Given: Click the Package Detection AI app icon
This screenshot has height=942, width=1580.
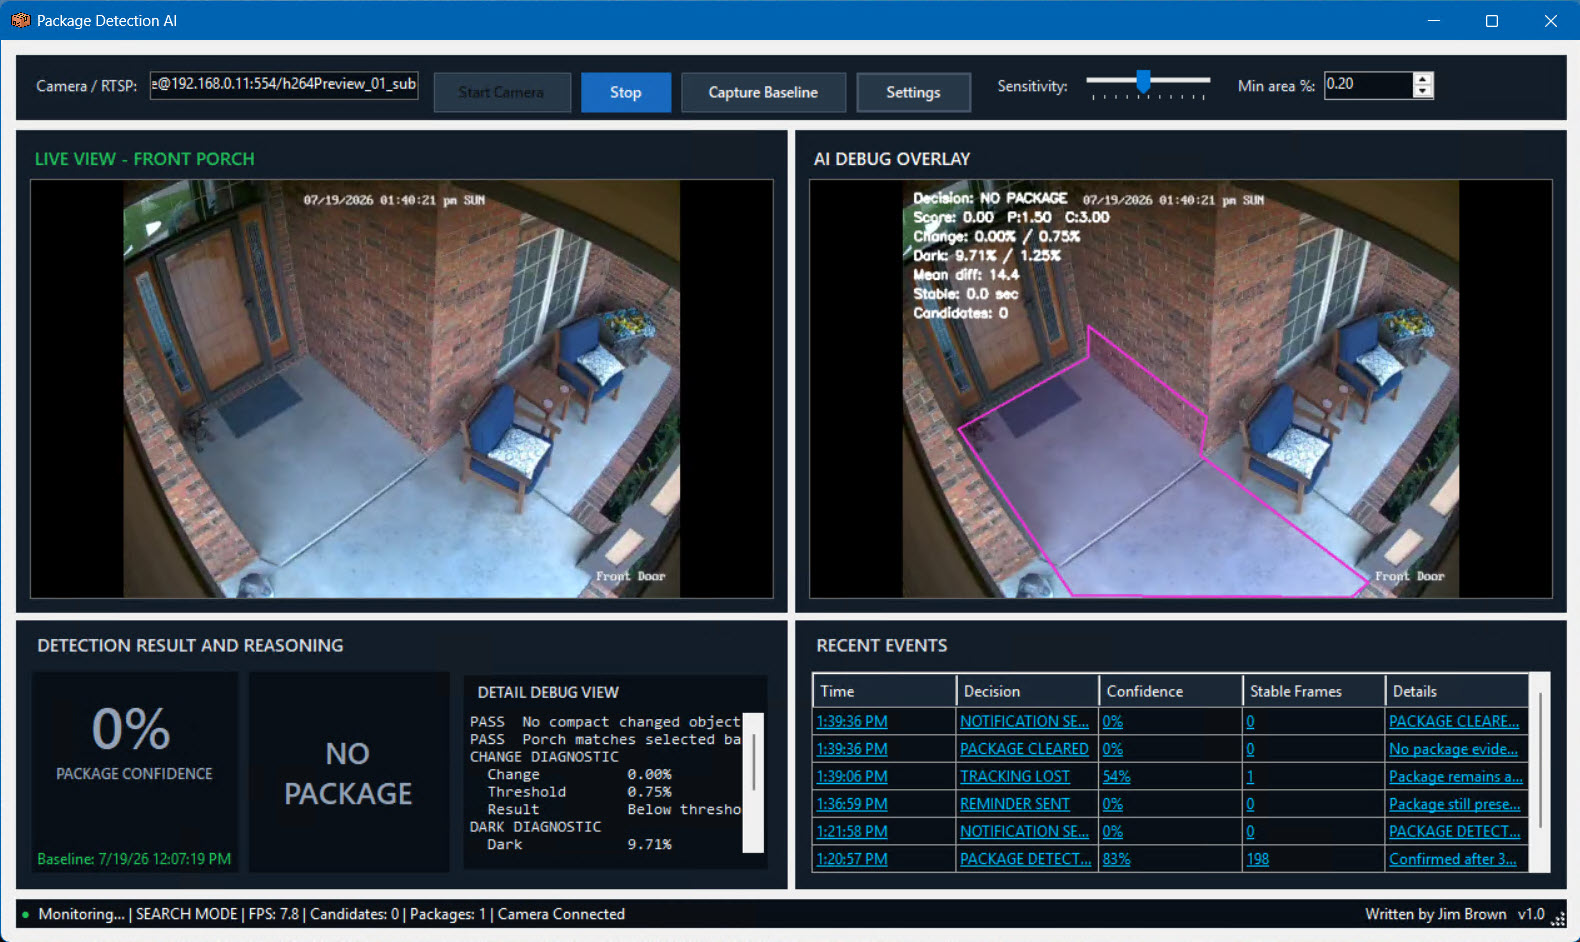Looking at the screenshot, I should click(20, 20).
